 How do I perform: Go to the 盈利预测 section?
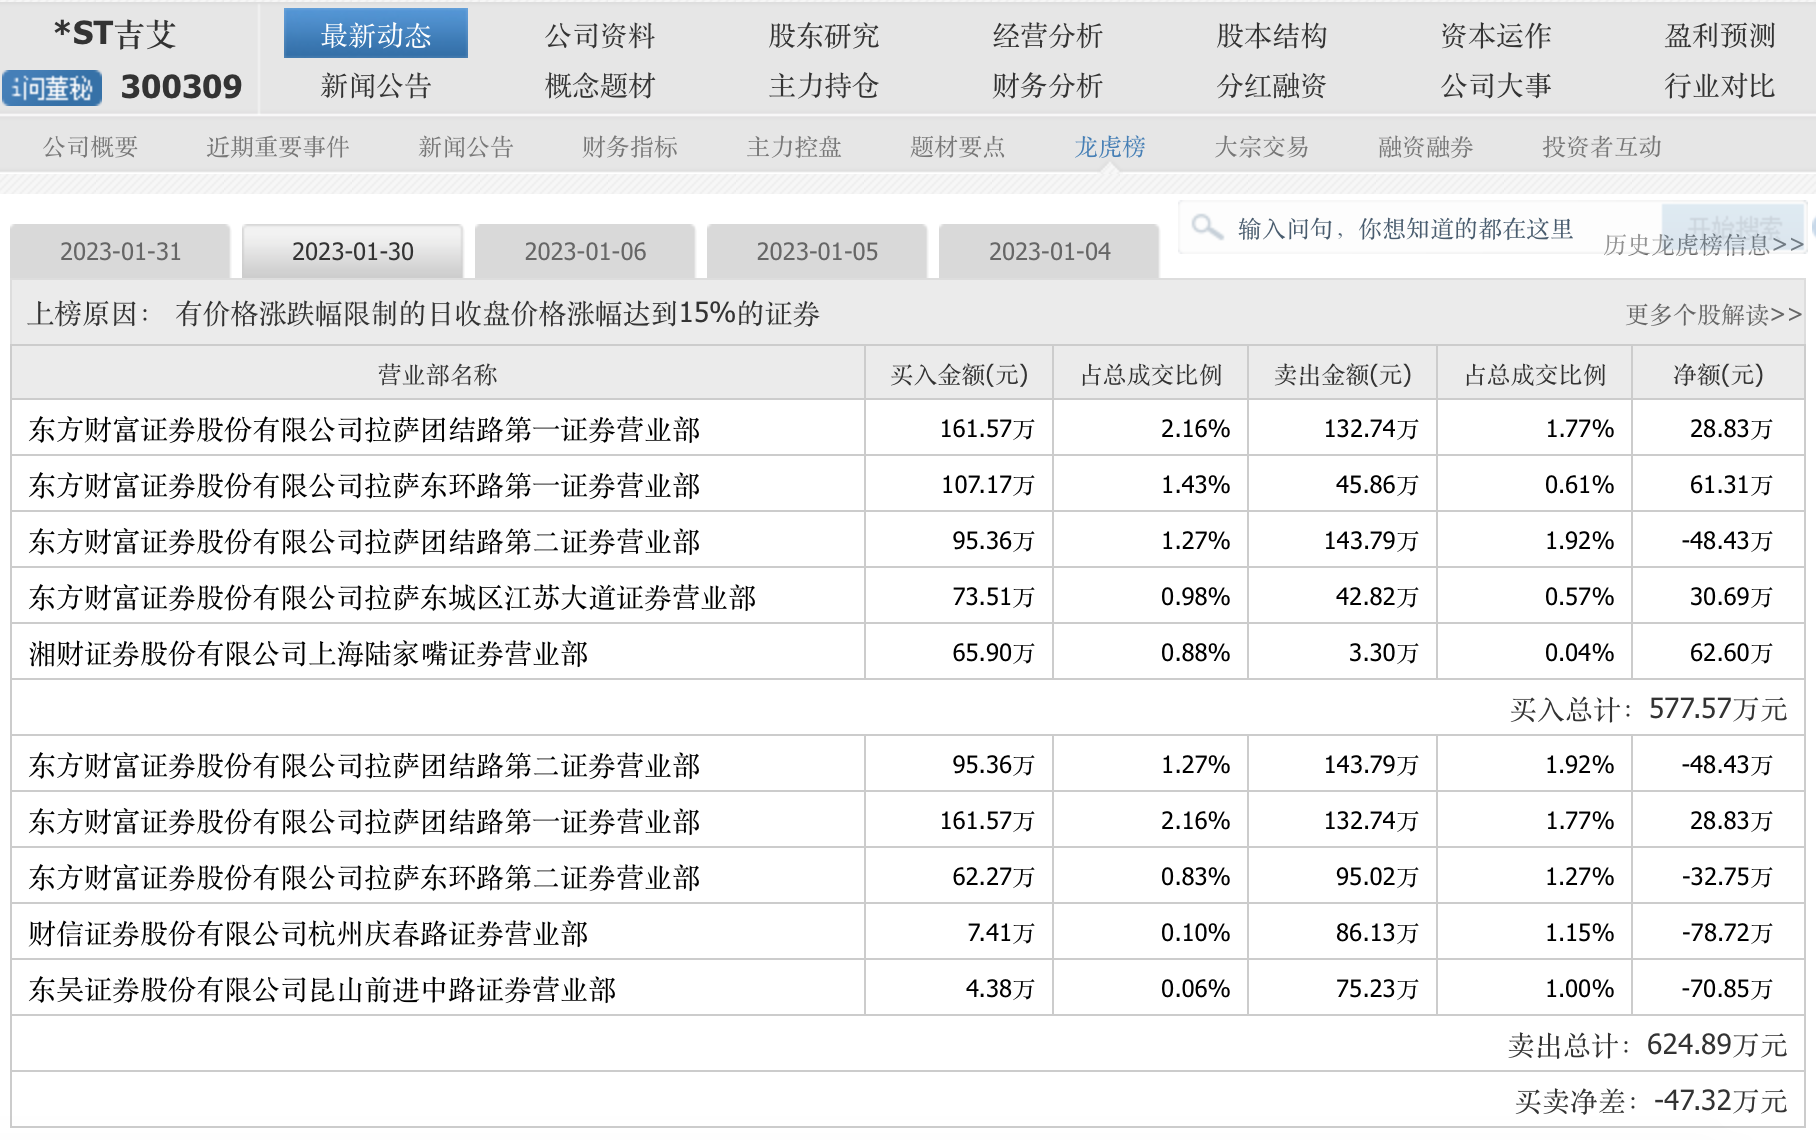[1719, 35]
